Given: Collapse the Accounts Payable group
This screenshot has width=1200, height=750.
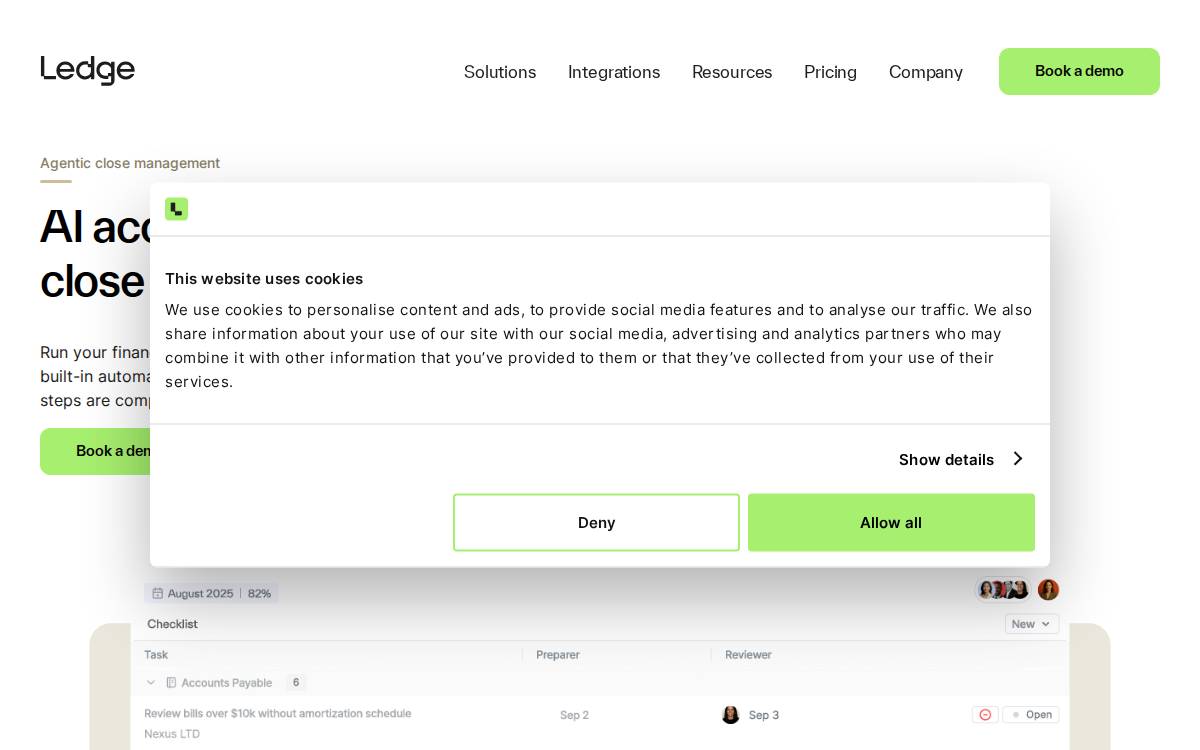Looking at the screenshot, I should pos(151,683).
